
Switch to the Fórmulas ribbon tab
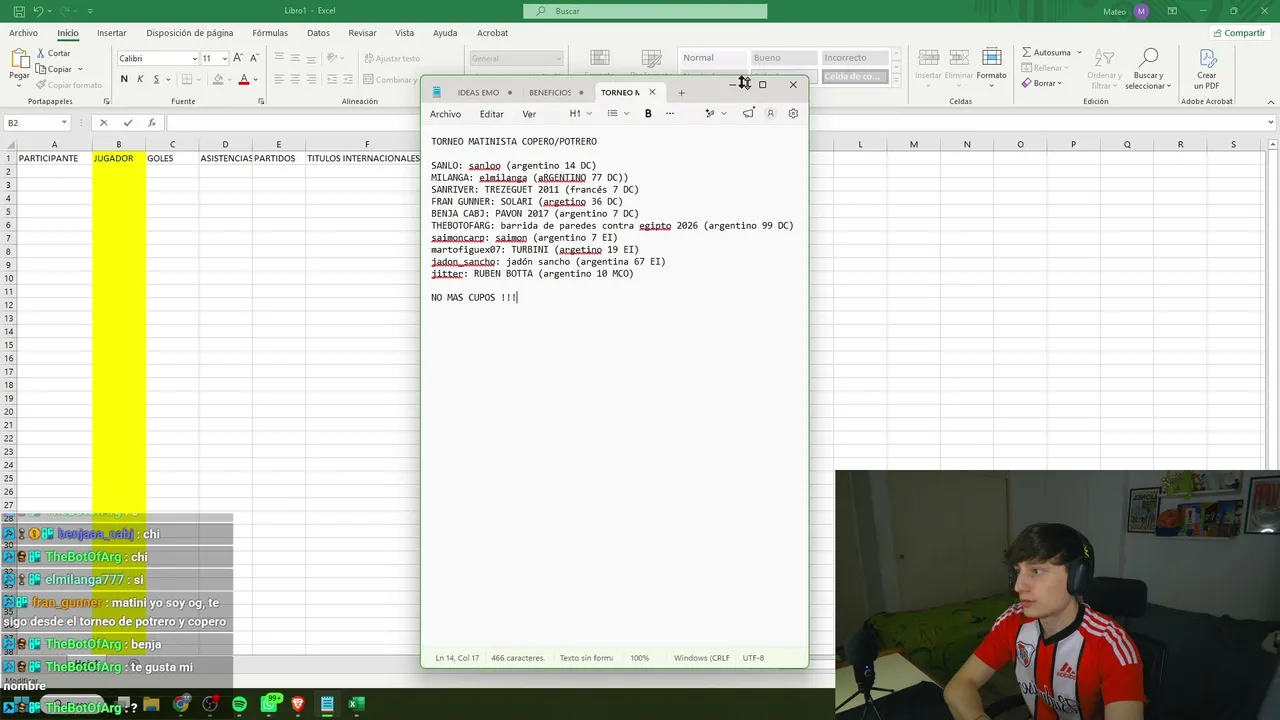click(x=270, y=33)
